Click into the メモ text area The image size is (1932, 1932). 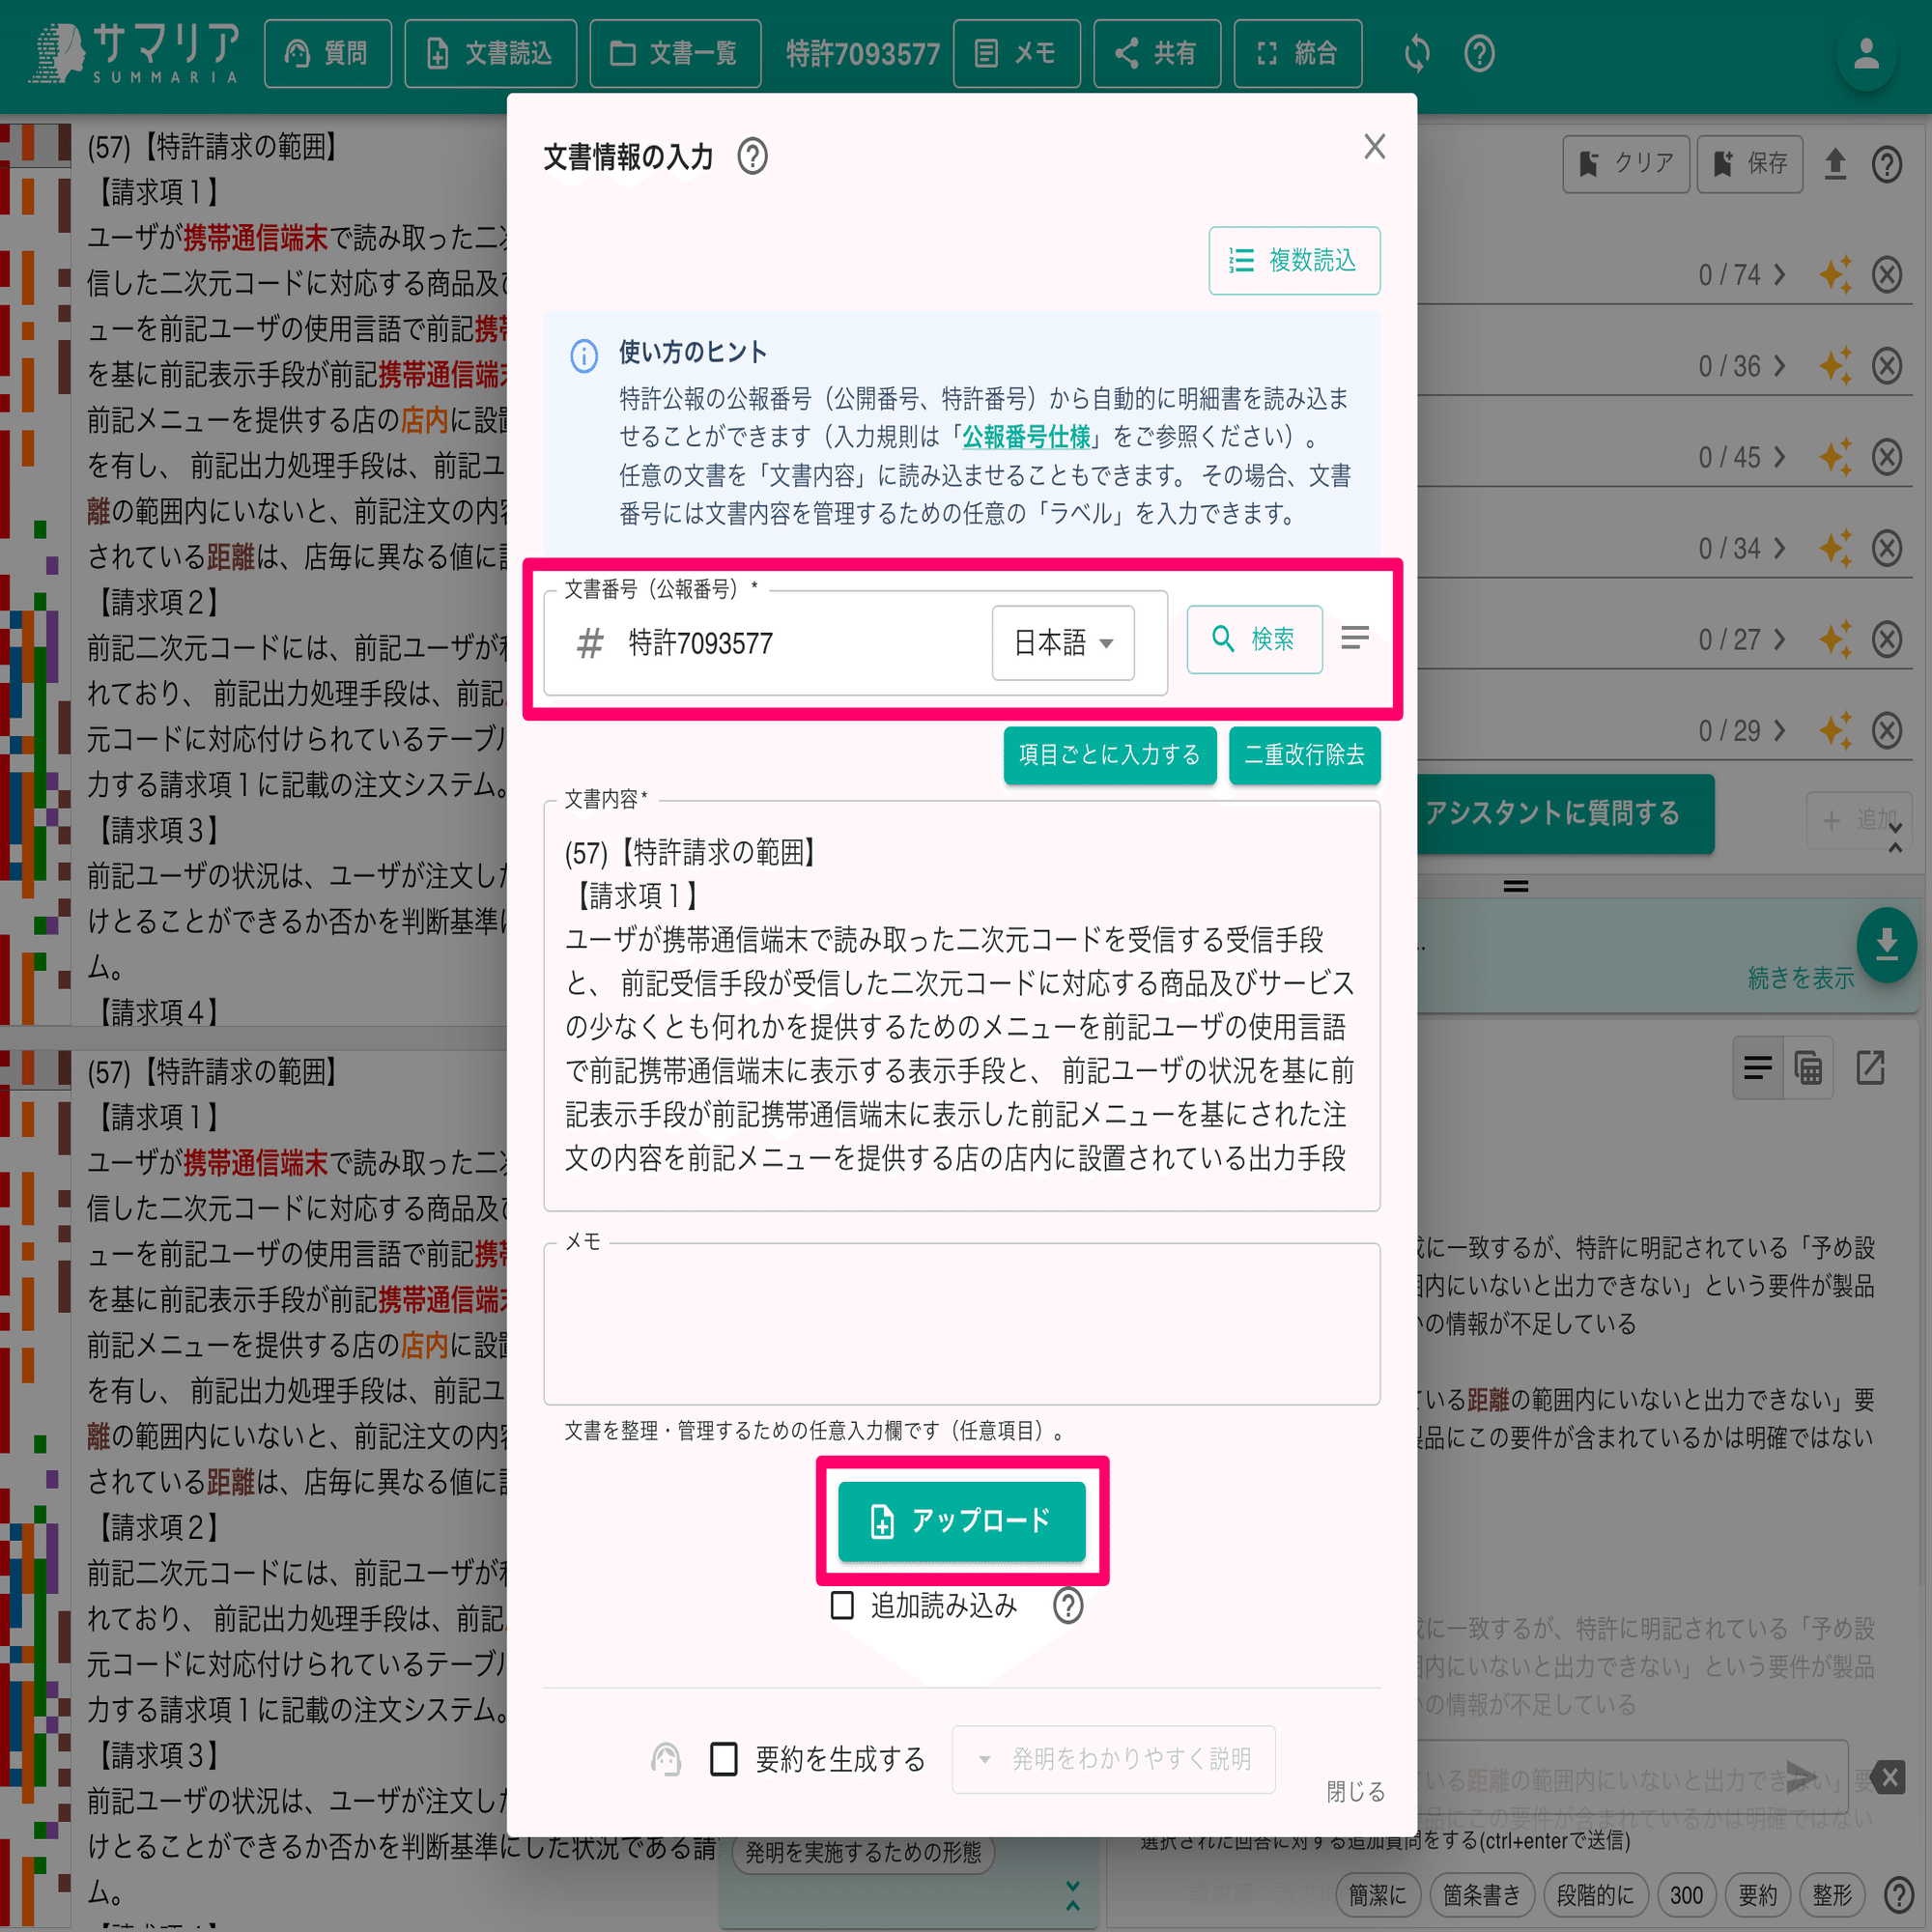961,1323
